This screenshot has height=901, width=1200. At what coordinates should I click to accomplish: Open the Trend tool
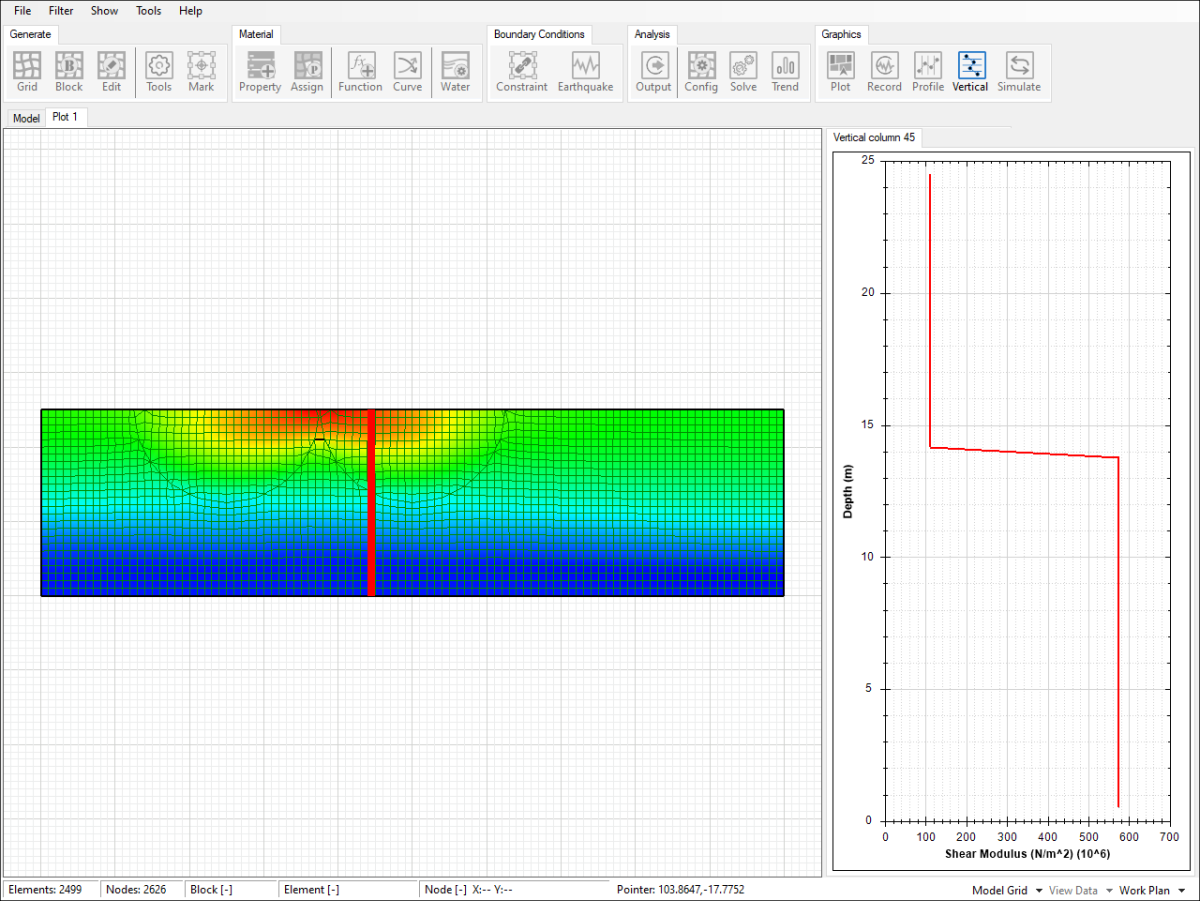click(x=785, y=72)
